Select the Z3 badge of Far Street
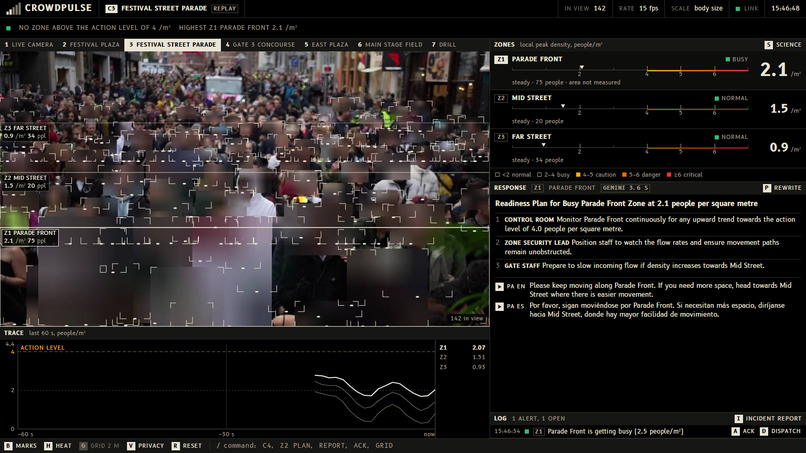 [501, 137]
